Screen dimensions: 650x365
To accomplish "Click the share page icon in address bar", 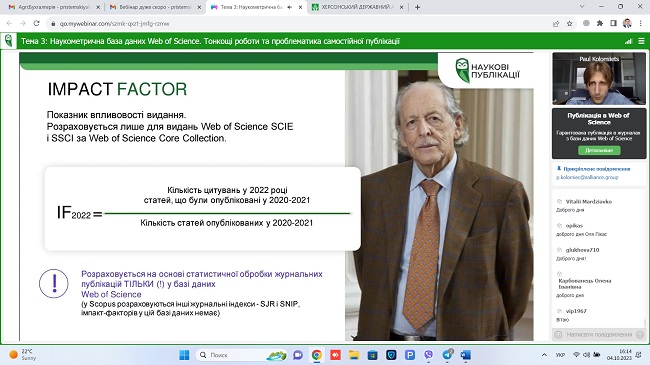I will 556,24.
